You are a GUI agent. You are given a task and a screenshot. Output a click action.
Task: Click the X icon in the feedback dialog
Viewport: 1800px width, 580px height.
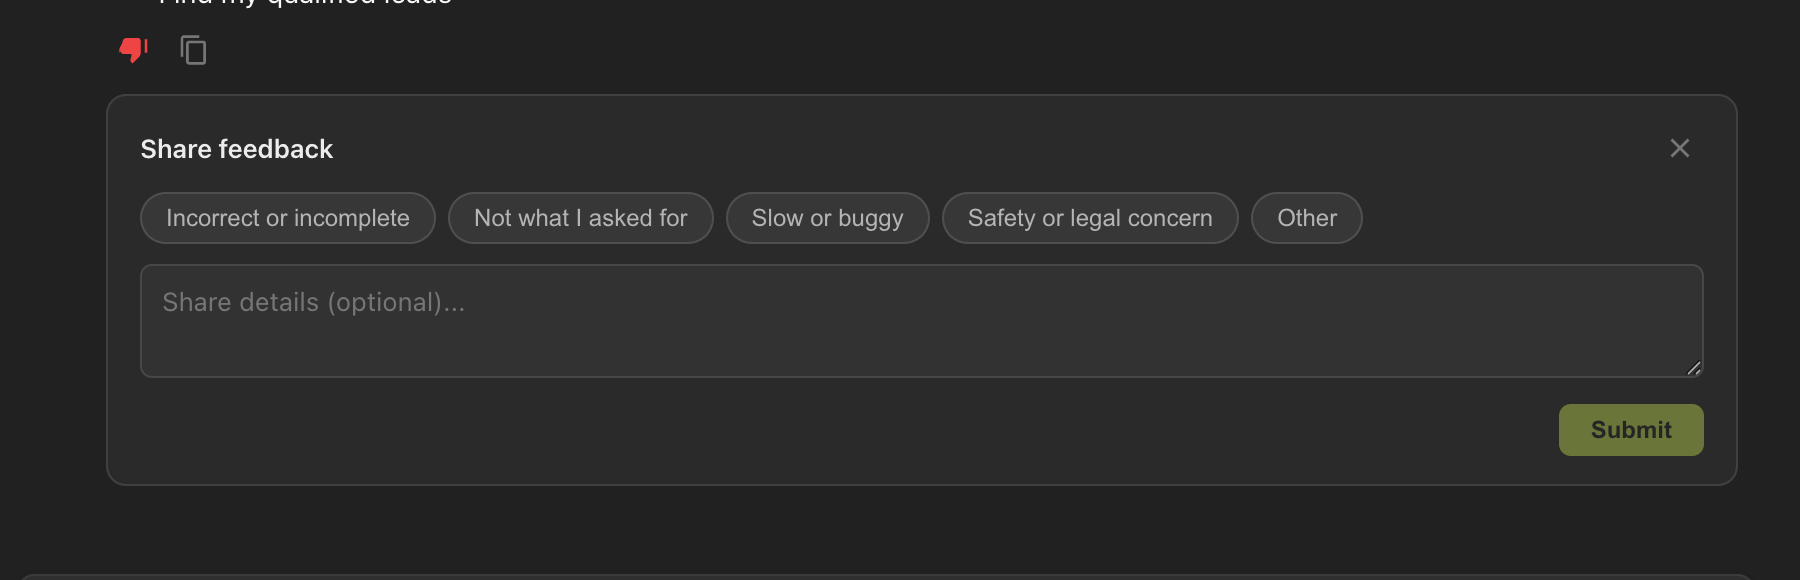click(1679, 148)
